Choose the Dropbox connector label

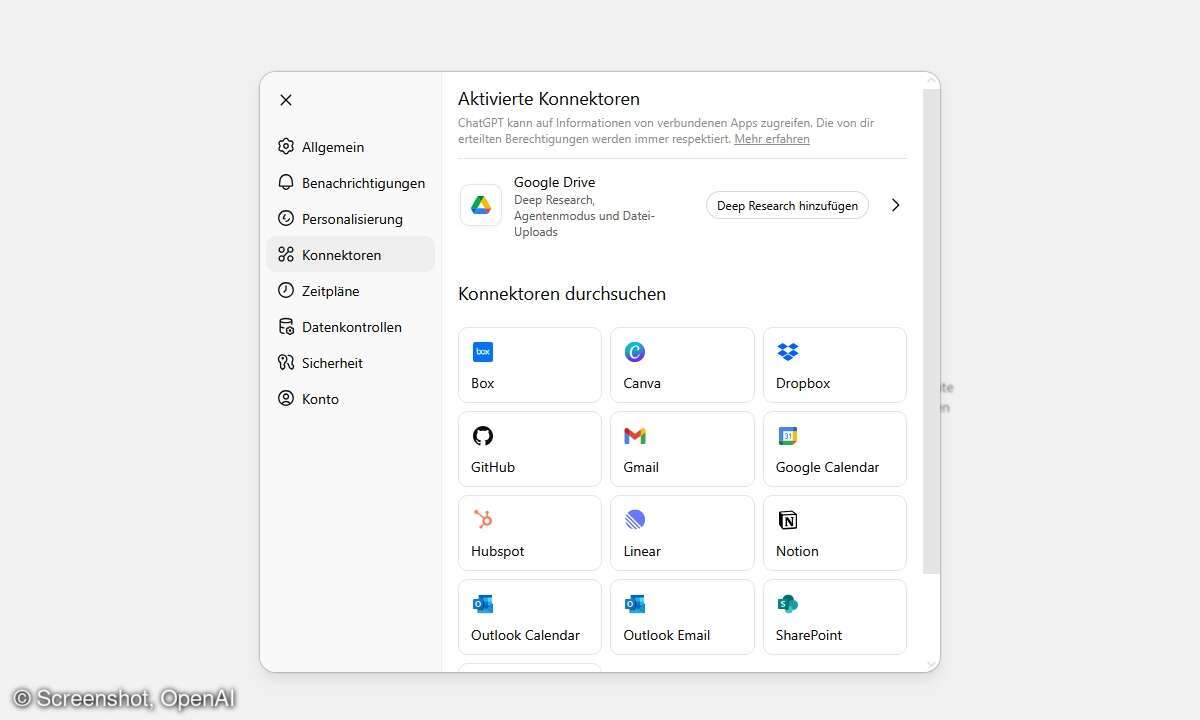pos(803,383)
